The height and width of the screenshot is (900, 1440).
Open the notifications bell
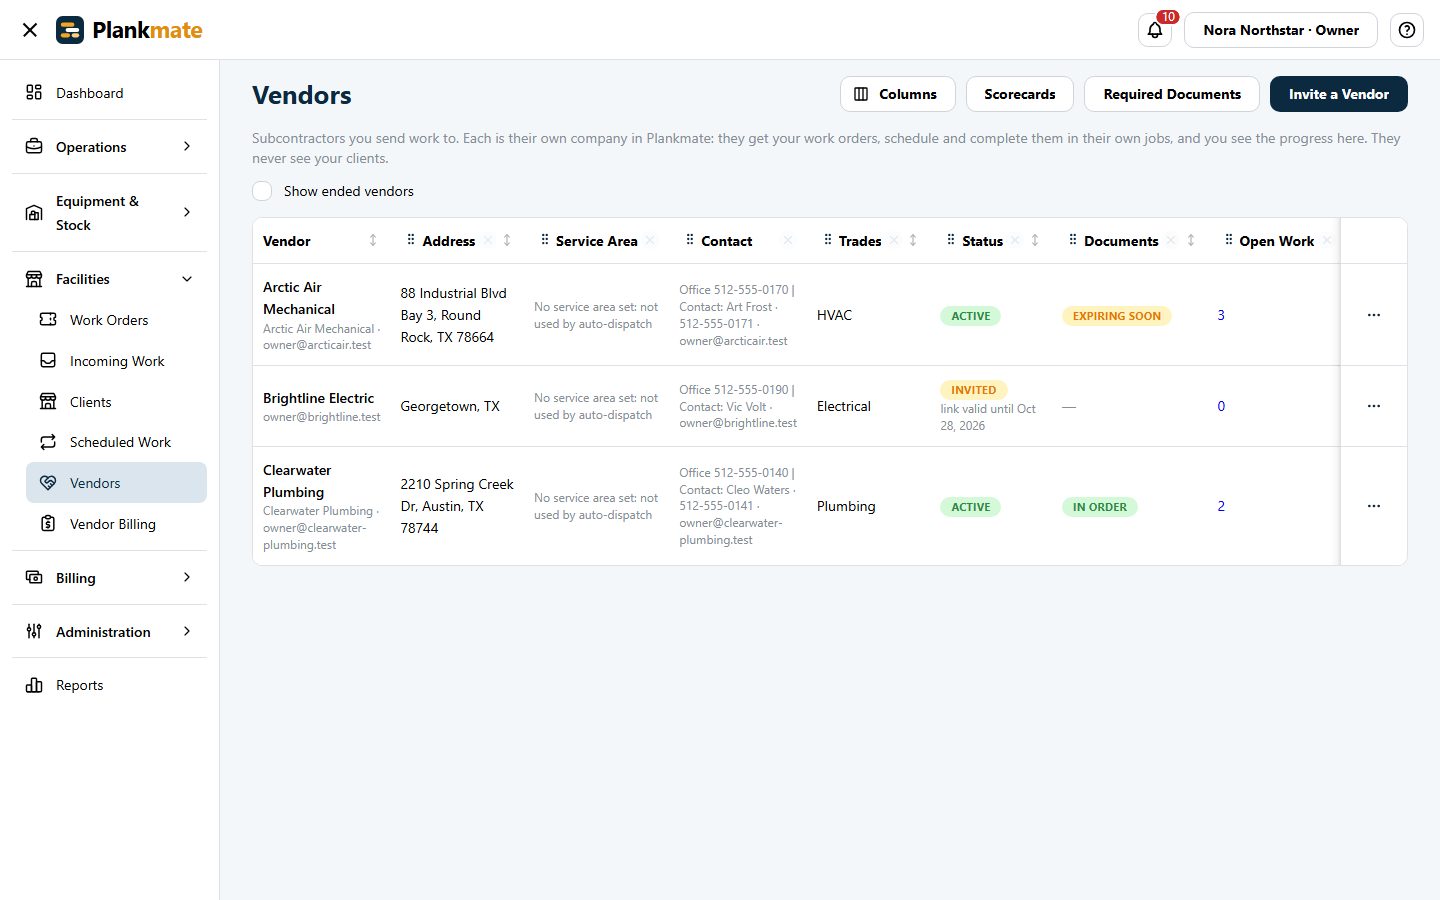(x=1155, y=30)
